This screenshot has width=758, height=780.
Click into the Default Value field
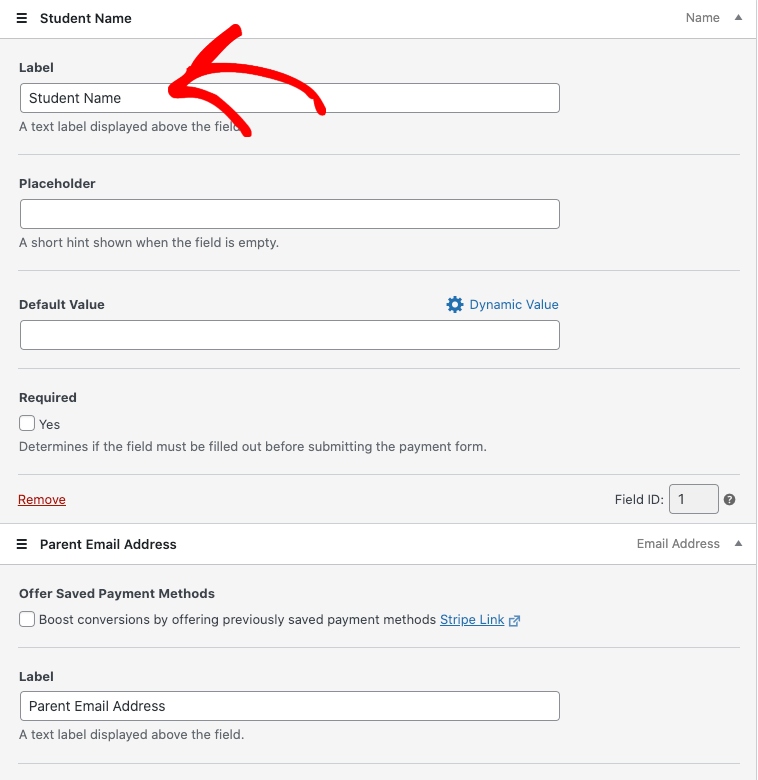click(289, 335)
